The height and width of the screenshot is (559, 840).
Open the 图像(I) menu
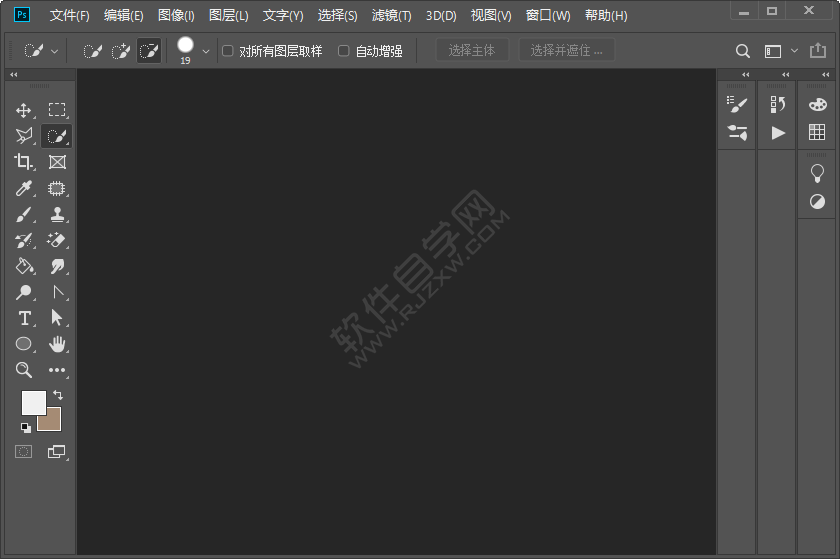(x=176, y=16)
